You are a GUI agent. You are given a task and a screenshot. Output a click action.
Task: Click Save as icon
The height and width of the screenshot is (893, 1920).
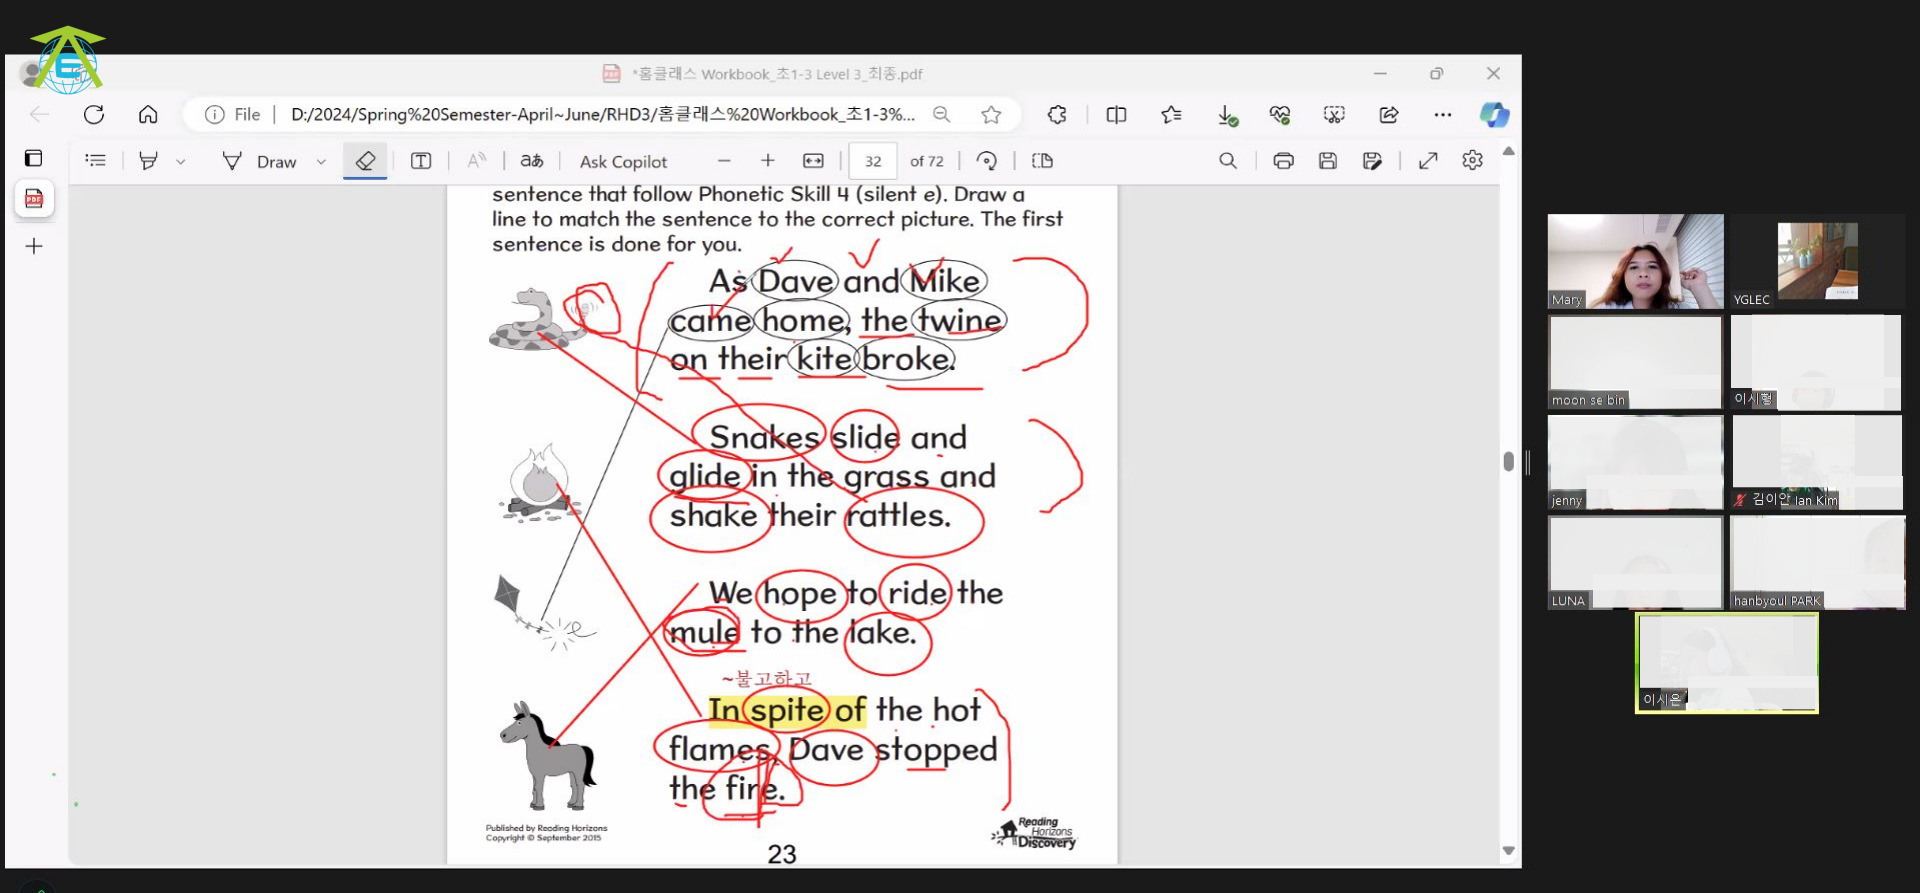(x=1372, y=160)
